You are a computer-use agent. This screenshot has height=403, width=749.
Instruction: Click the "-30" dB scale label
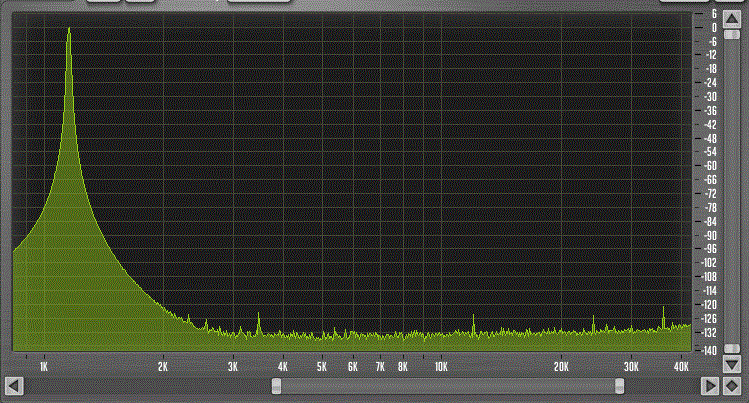pos(711,96)
